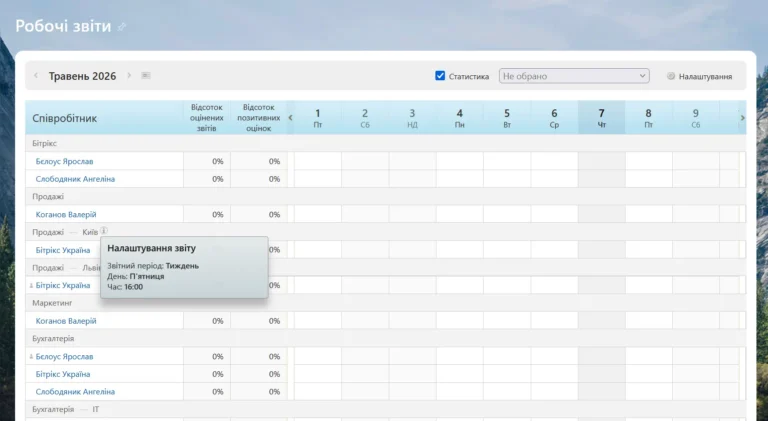Click the Маркетинг department group row
768x421 pixels.
385,303
